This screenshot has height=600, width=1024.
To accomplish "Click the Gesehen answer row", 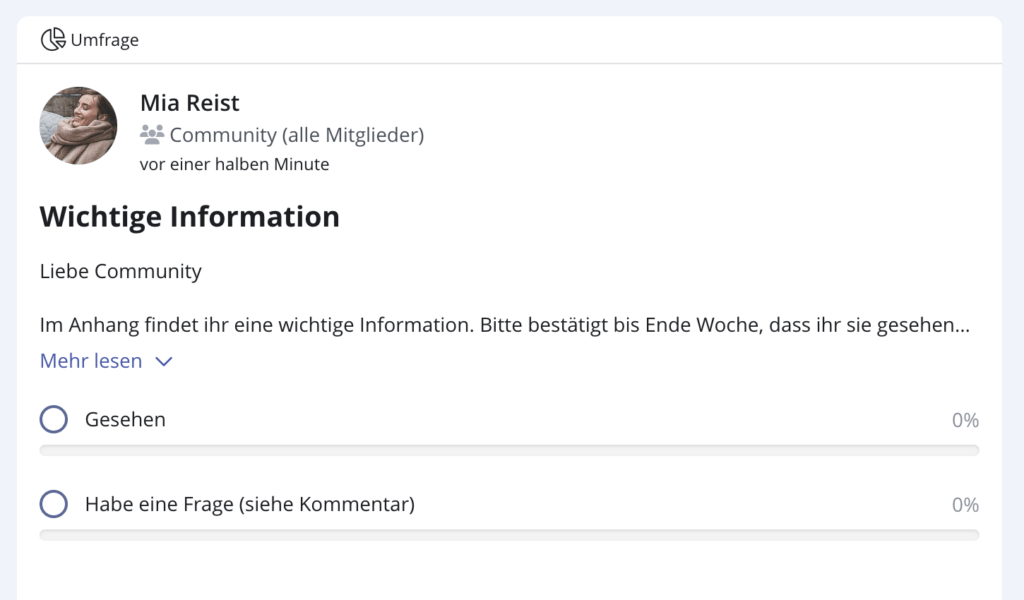I will click(125, 419).
